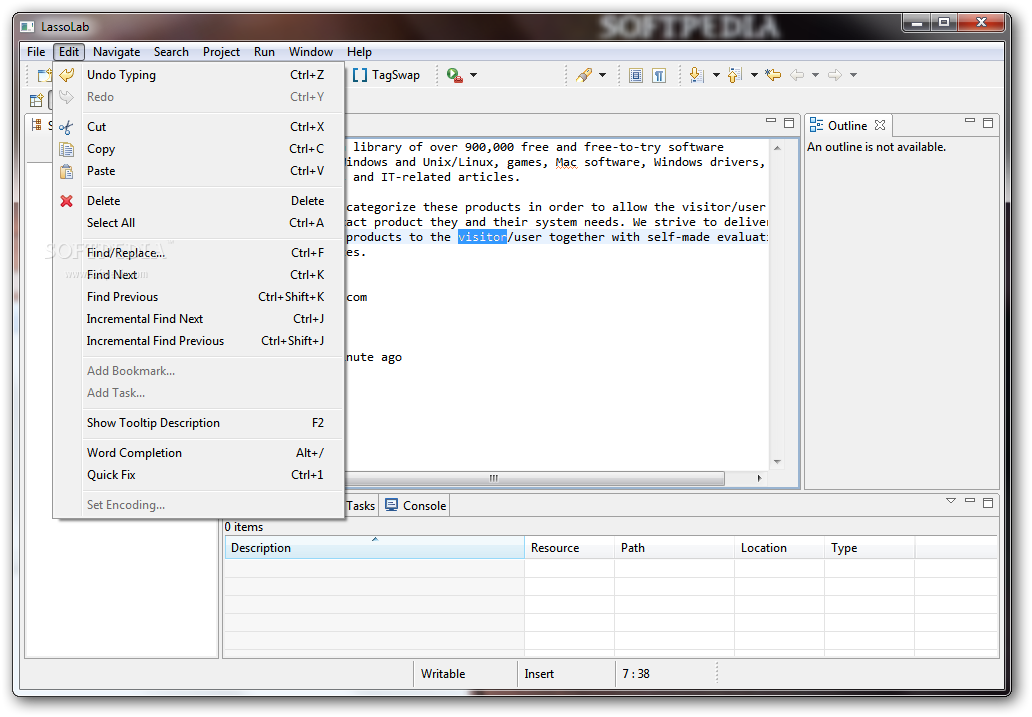Viewport: 1032px width, 717px height.
Task: Click the Insert status bar field
Action: pos(539,674)
